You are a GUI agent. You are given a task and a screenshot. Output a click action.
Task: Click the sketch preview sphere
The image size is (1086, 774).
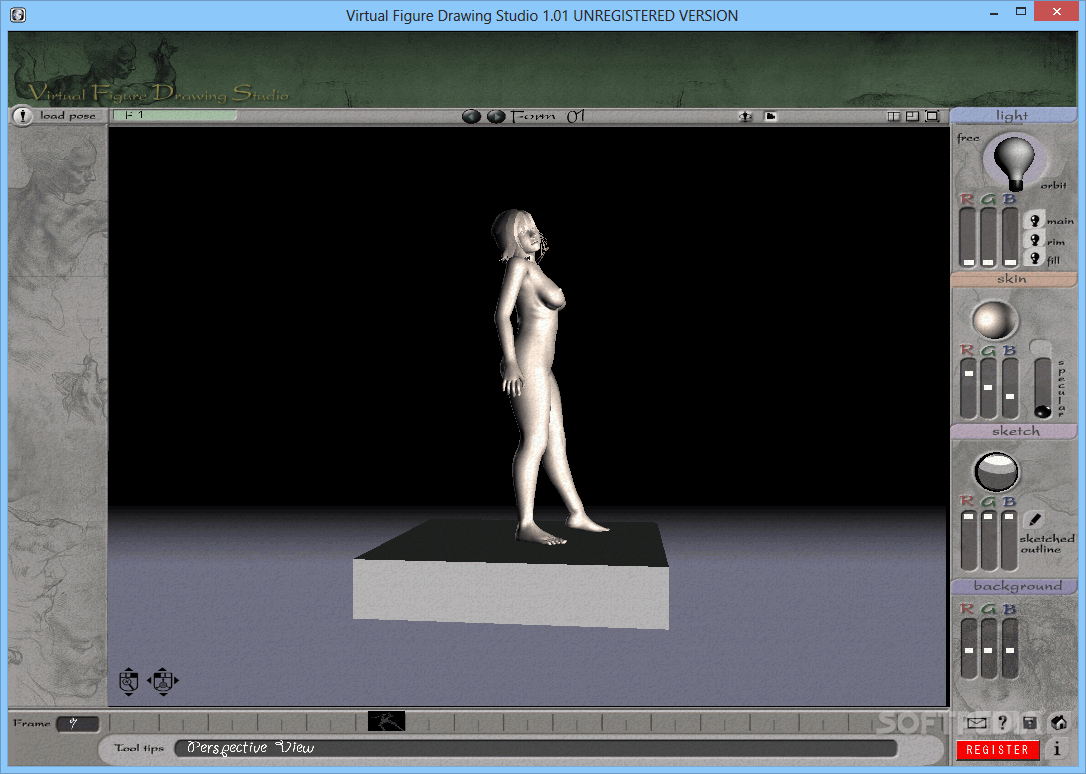pos(997,472)
